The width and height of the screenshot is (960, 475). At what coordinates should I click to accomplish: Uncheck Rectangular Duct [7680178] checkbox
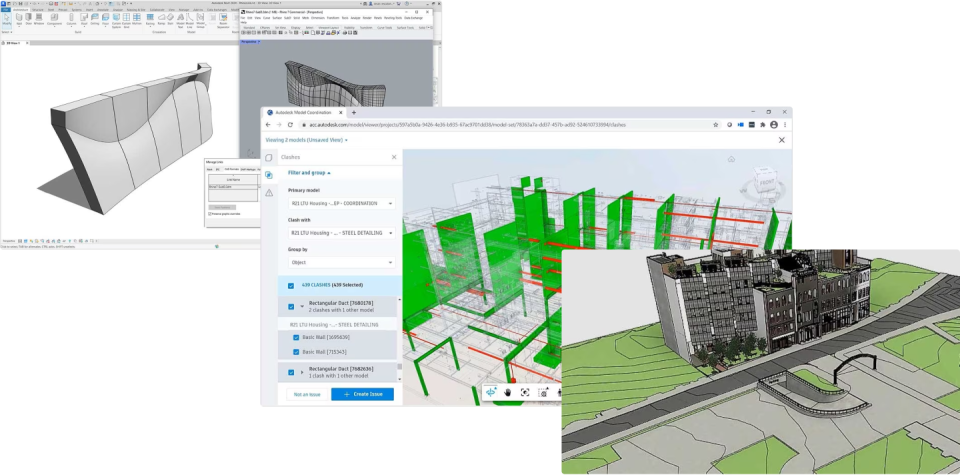(291, 306)
